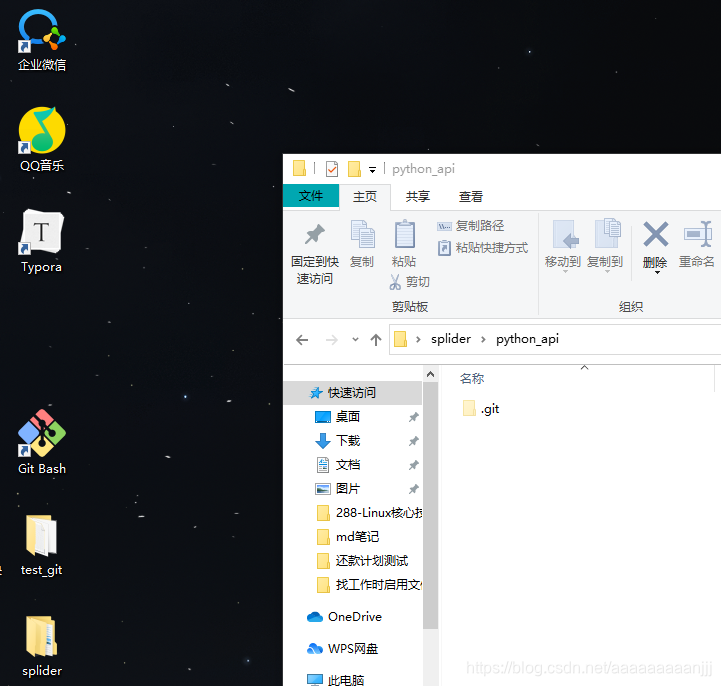Expand chevron before splider in address bar
The height and width of the screenshot is (686, 721).
pyautogui.click(x=418, y=339)
